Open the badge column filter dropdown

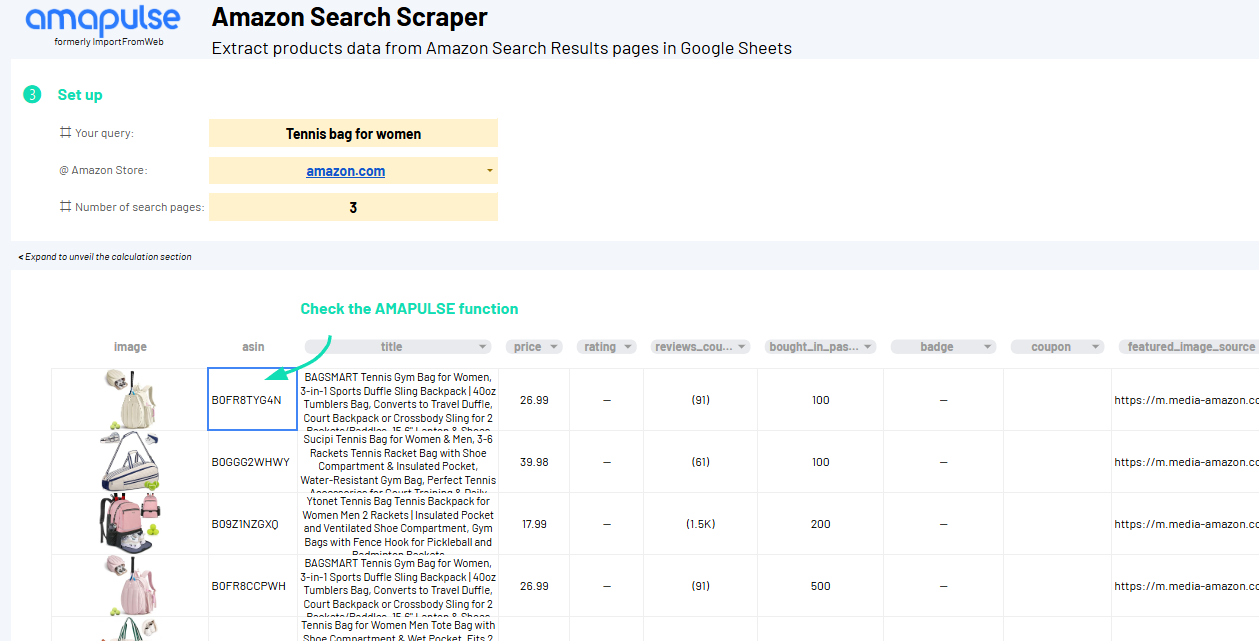[988, 347]
